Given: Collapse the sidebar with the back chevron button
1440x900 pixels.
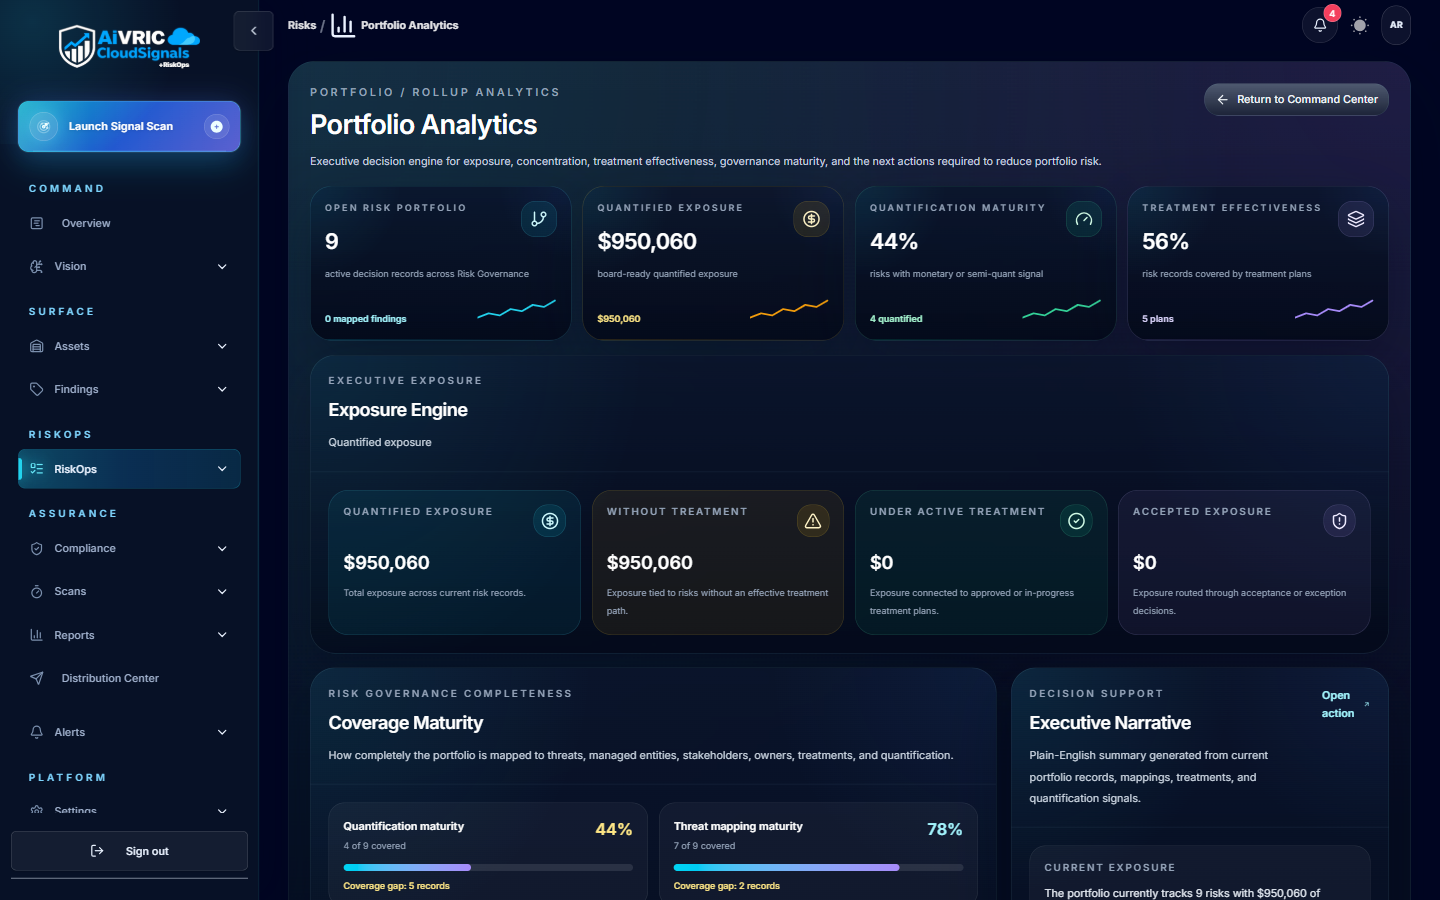Looking at the screenshot, I should [x=253, y=31].
